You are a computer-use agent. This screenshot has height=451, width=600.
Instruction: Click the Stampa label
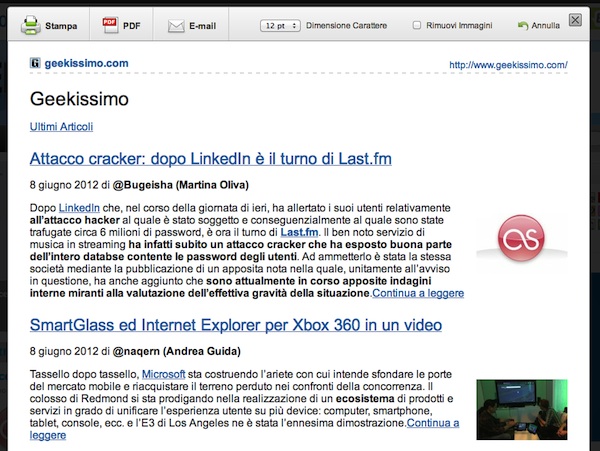coord(61,26)
